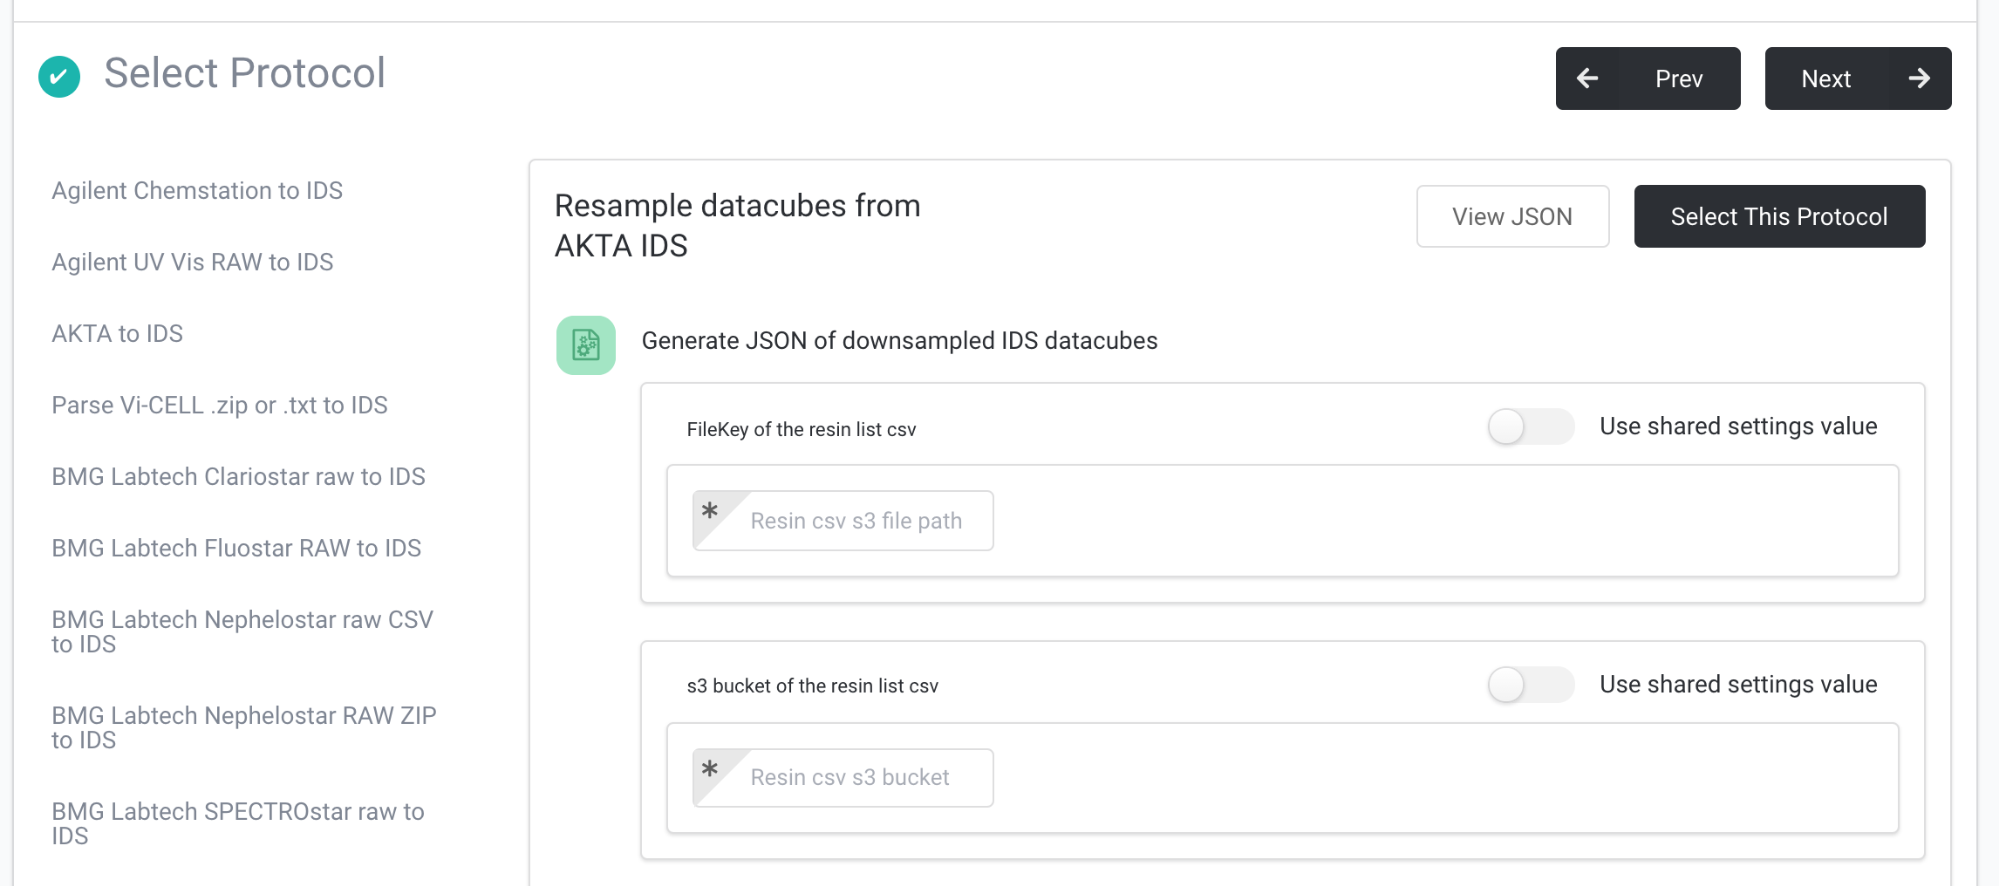This screenshot has width=1999, height=887.
Task: Click Select This Protocol button
Action: click(1779, 217)
